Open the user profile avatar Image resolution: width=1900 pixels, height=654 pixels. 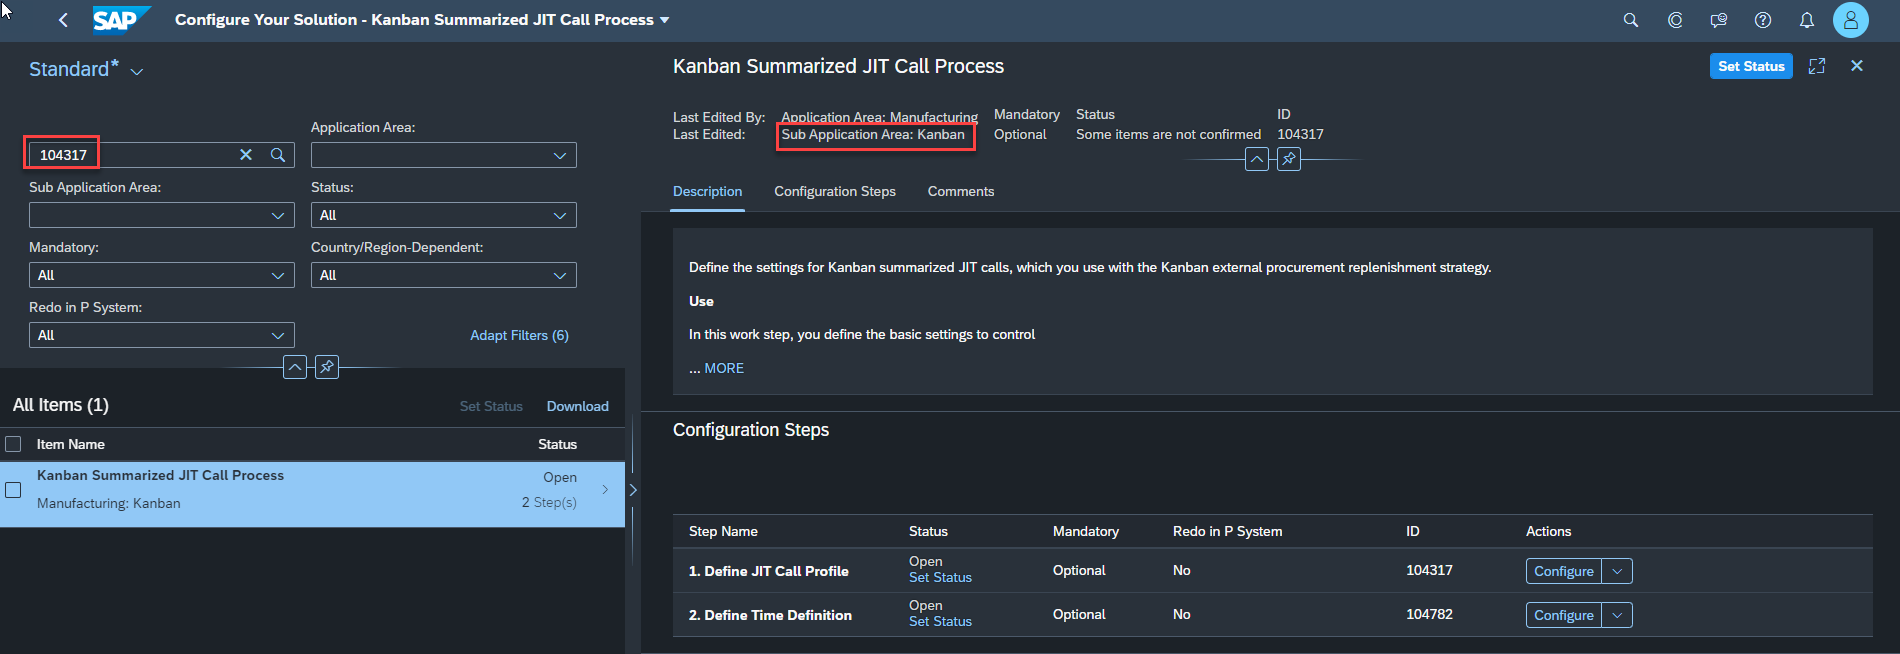pos(1851,20)
